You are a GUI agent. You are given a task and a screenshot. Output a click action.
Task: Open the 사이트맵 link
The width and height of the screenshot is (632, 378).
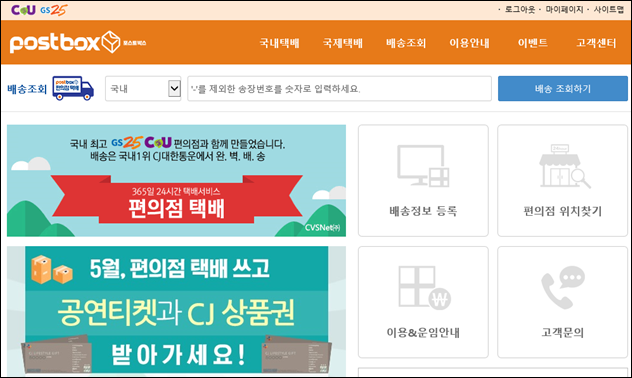(609, 10)
